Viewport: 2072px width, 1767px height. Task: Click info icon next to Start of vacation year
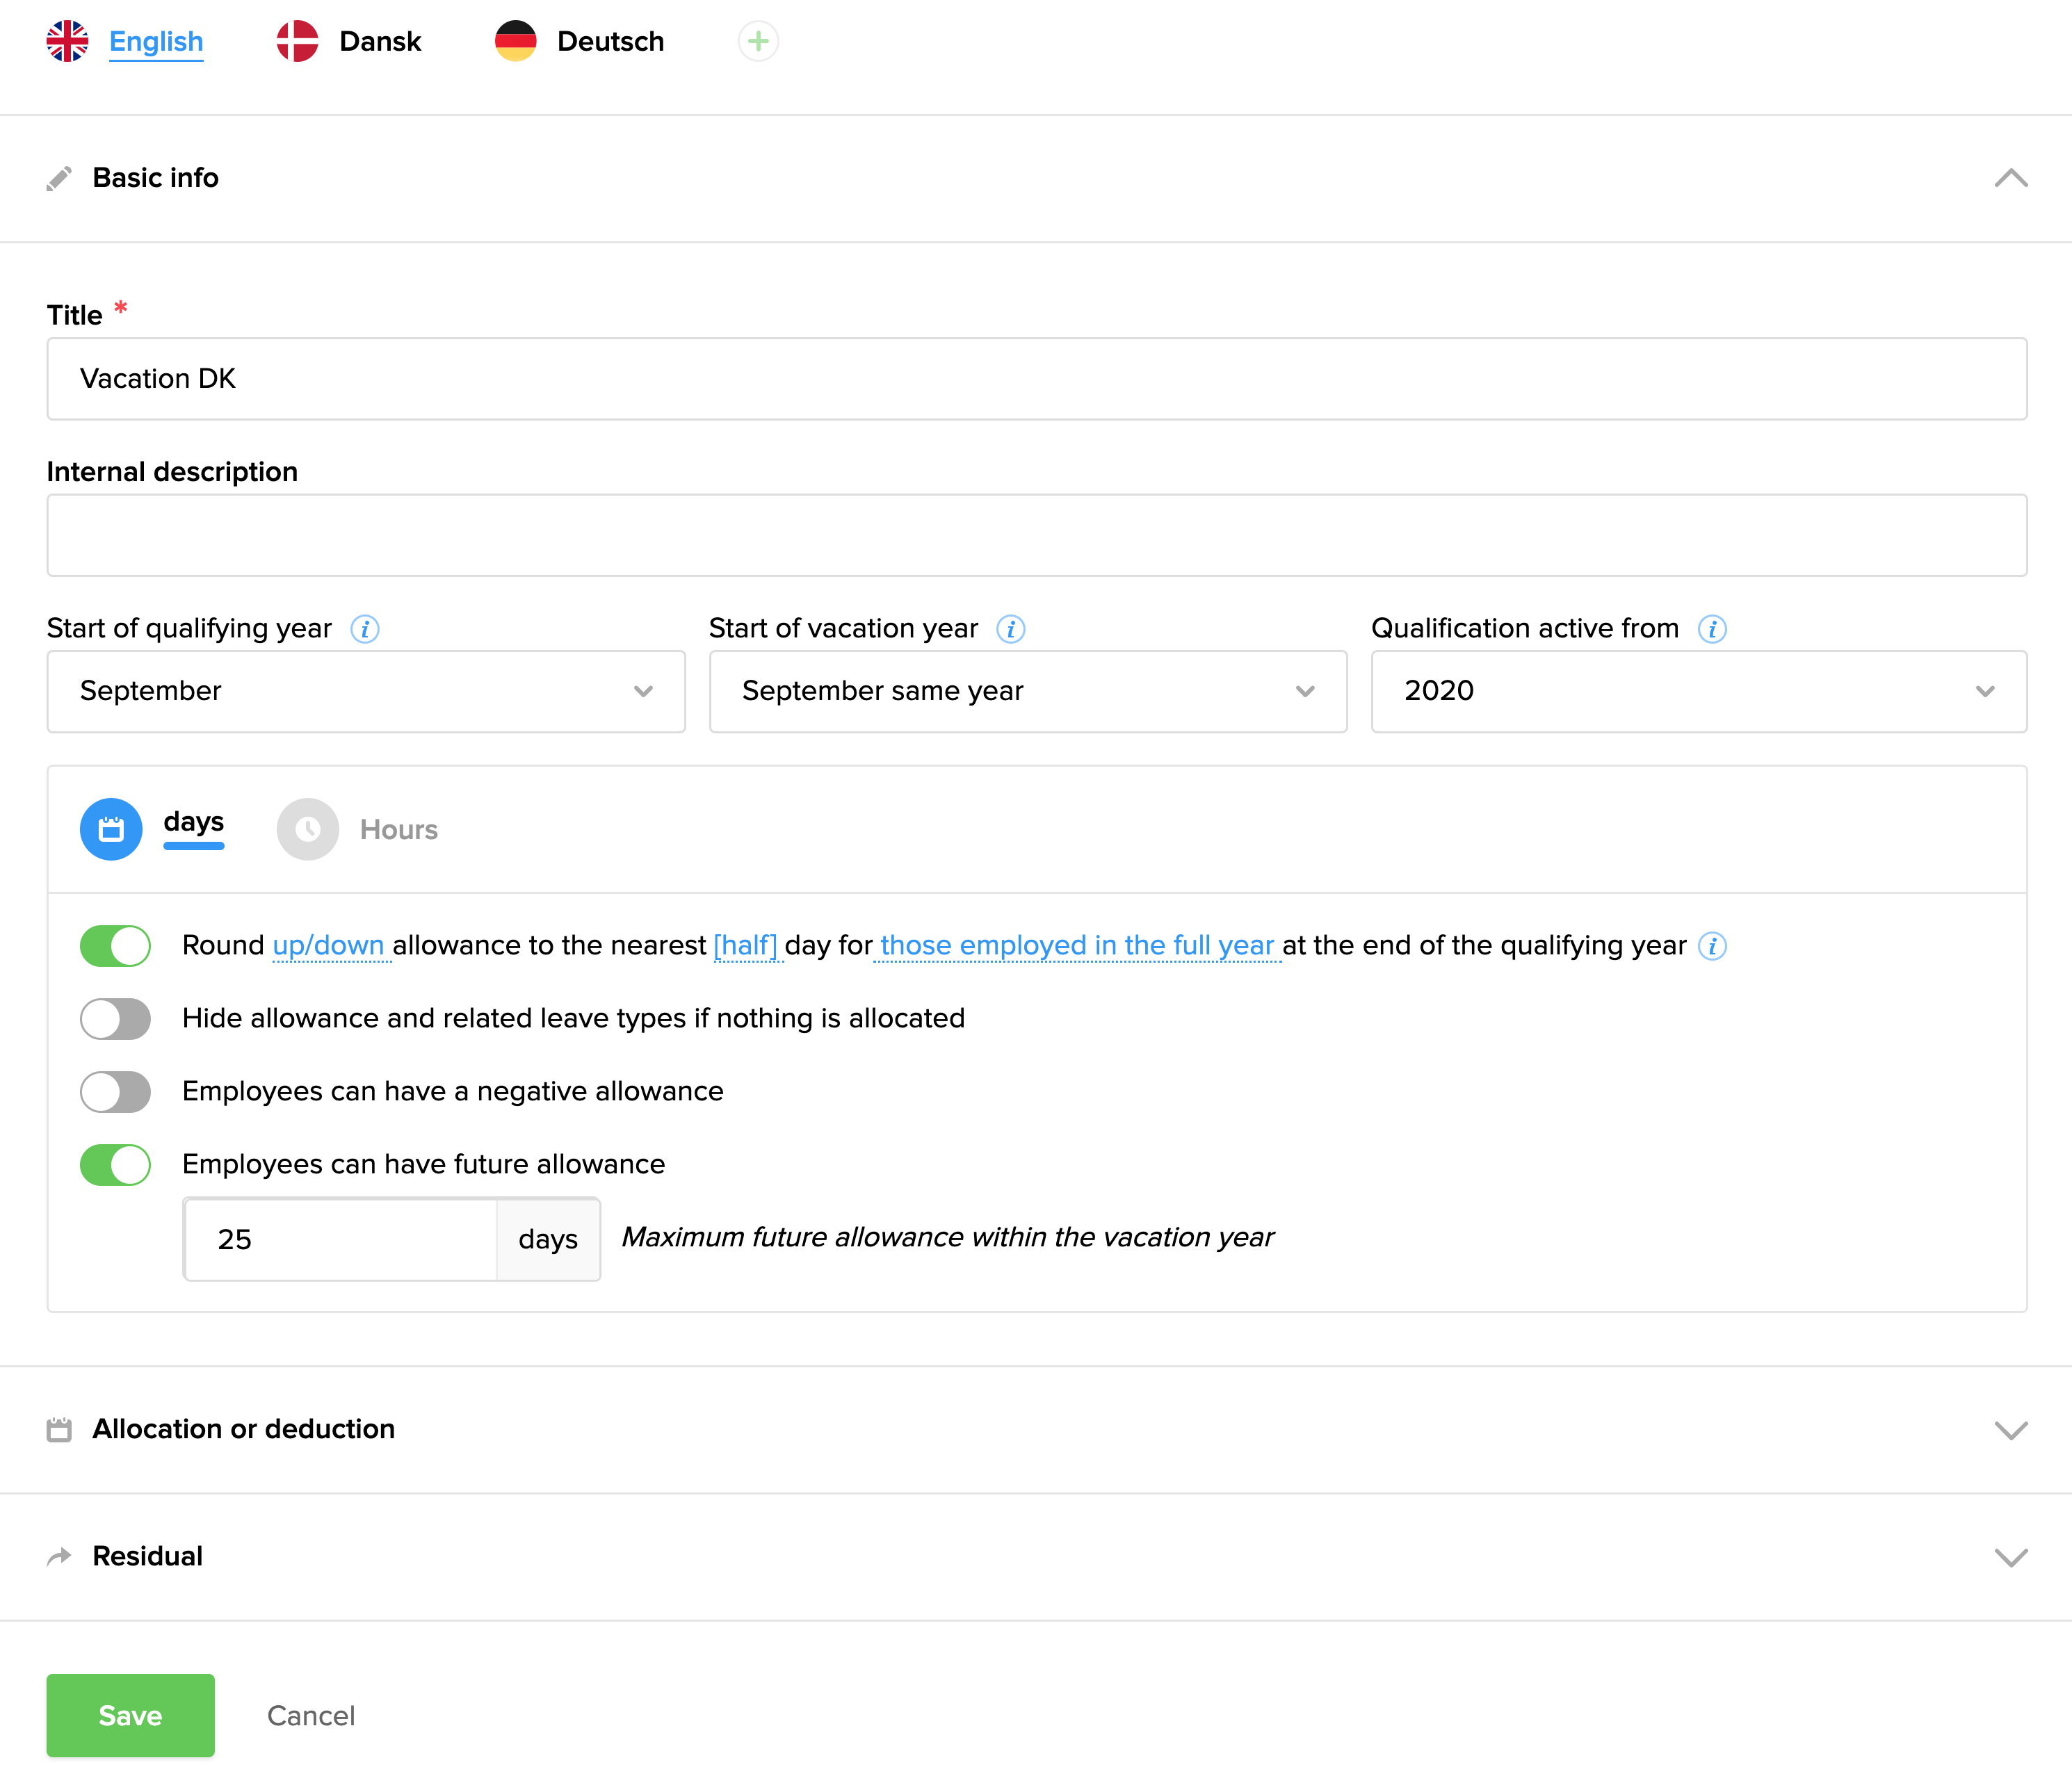[x=1011, y=629]
